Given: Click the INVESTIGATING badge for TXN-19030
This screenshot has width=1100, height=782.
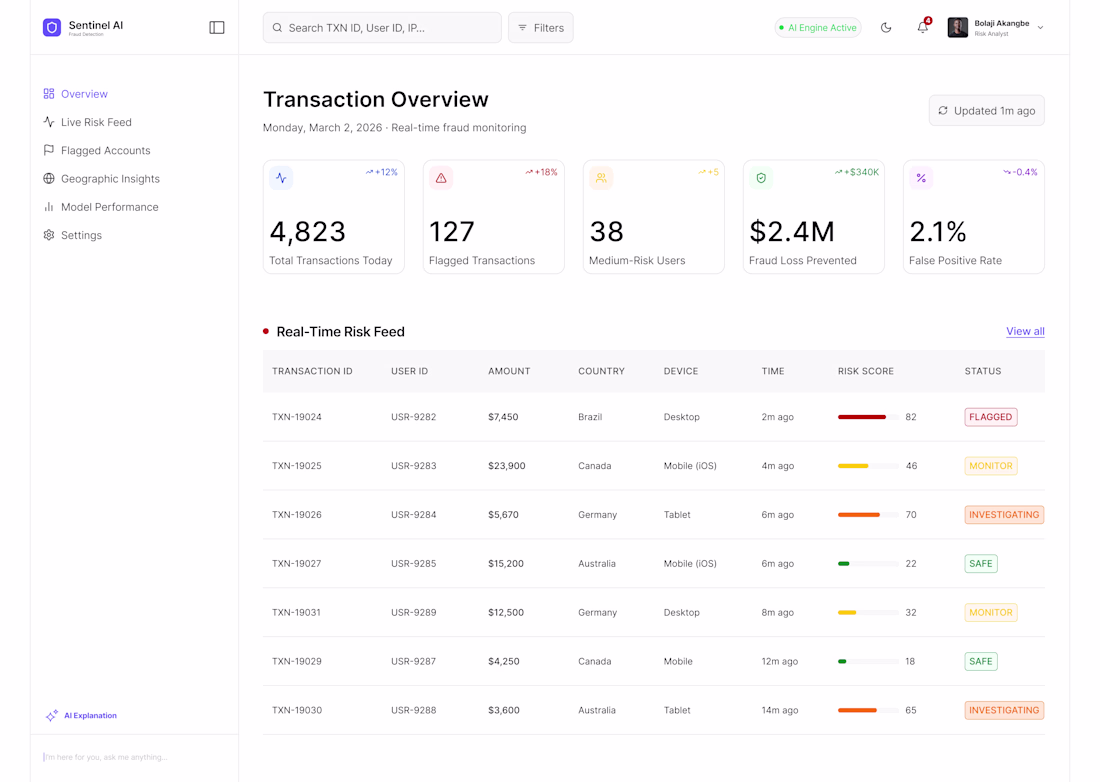Looking at the screenshot, I should (1004, 710).
